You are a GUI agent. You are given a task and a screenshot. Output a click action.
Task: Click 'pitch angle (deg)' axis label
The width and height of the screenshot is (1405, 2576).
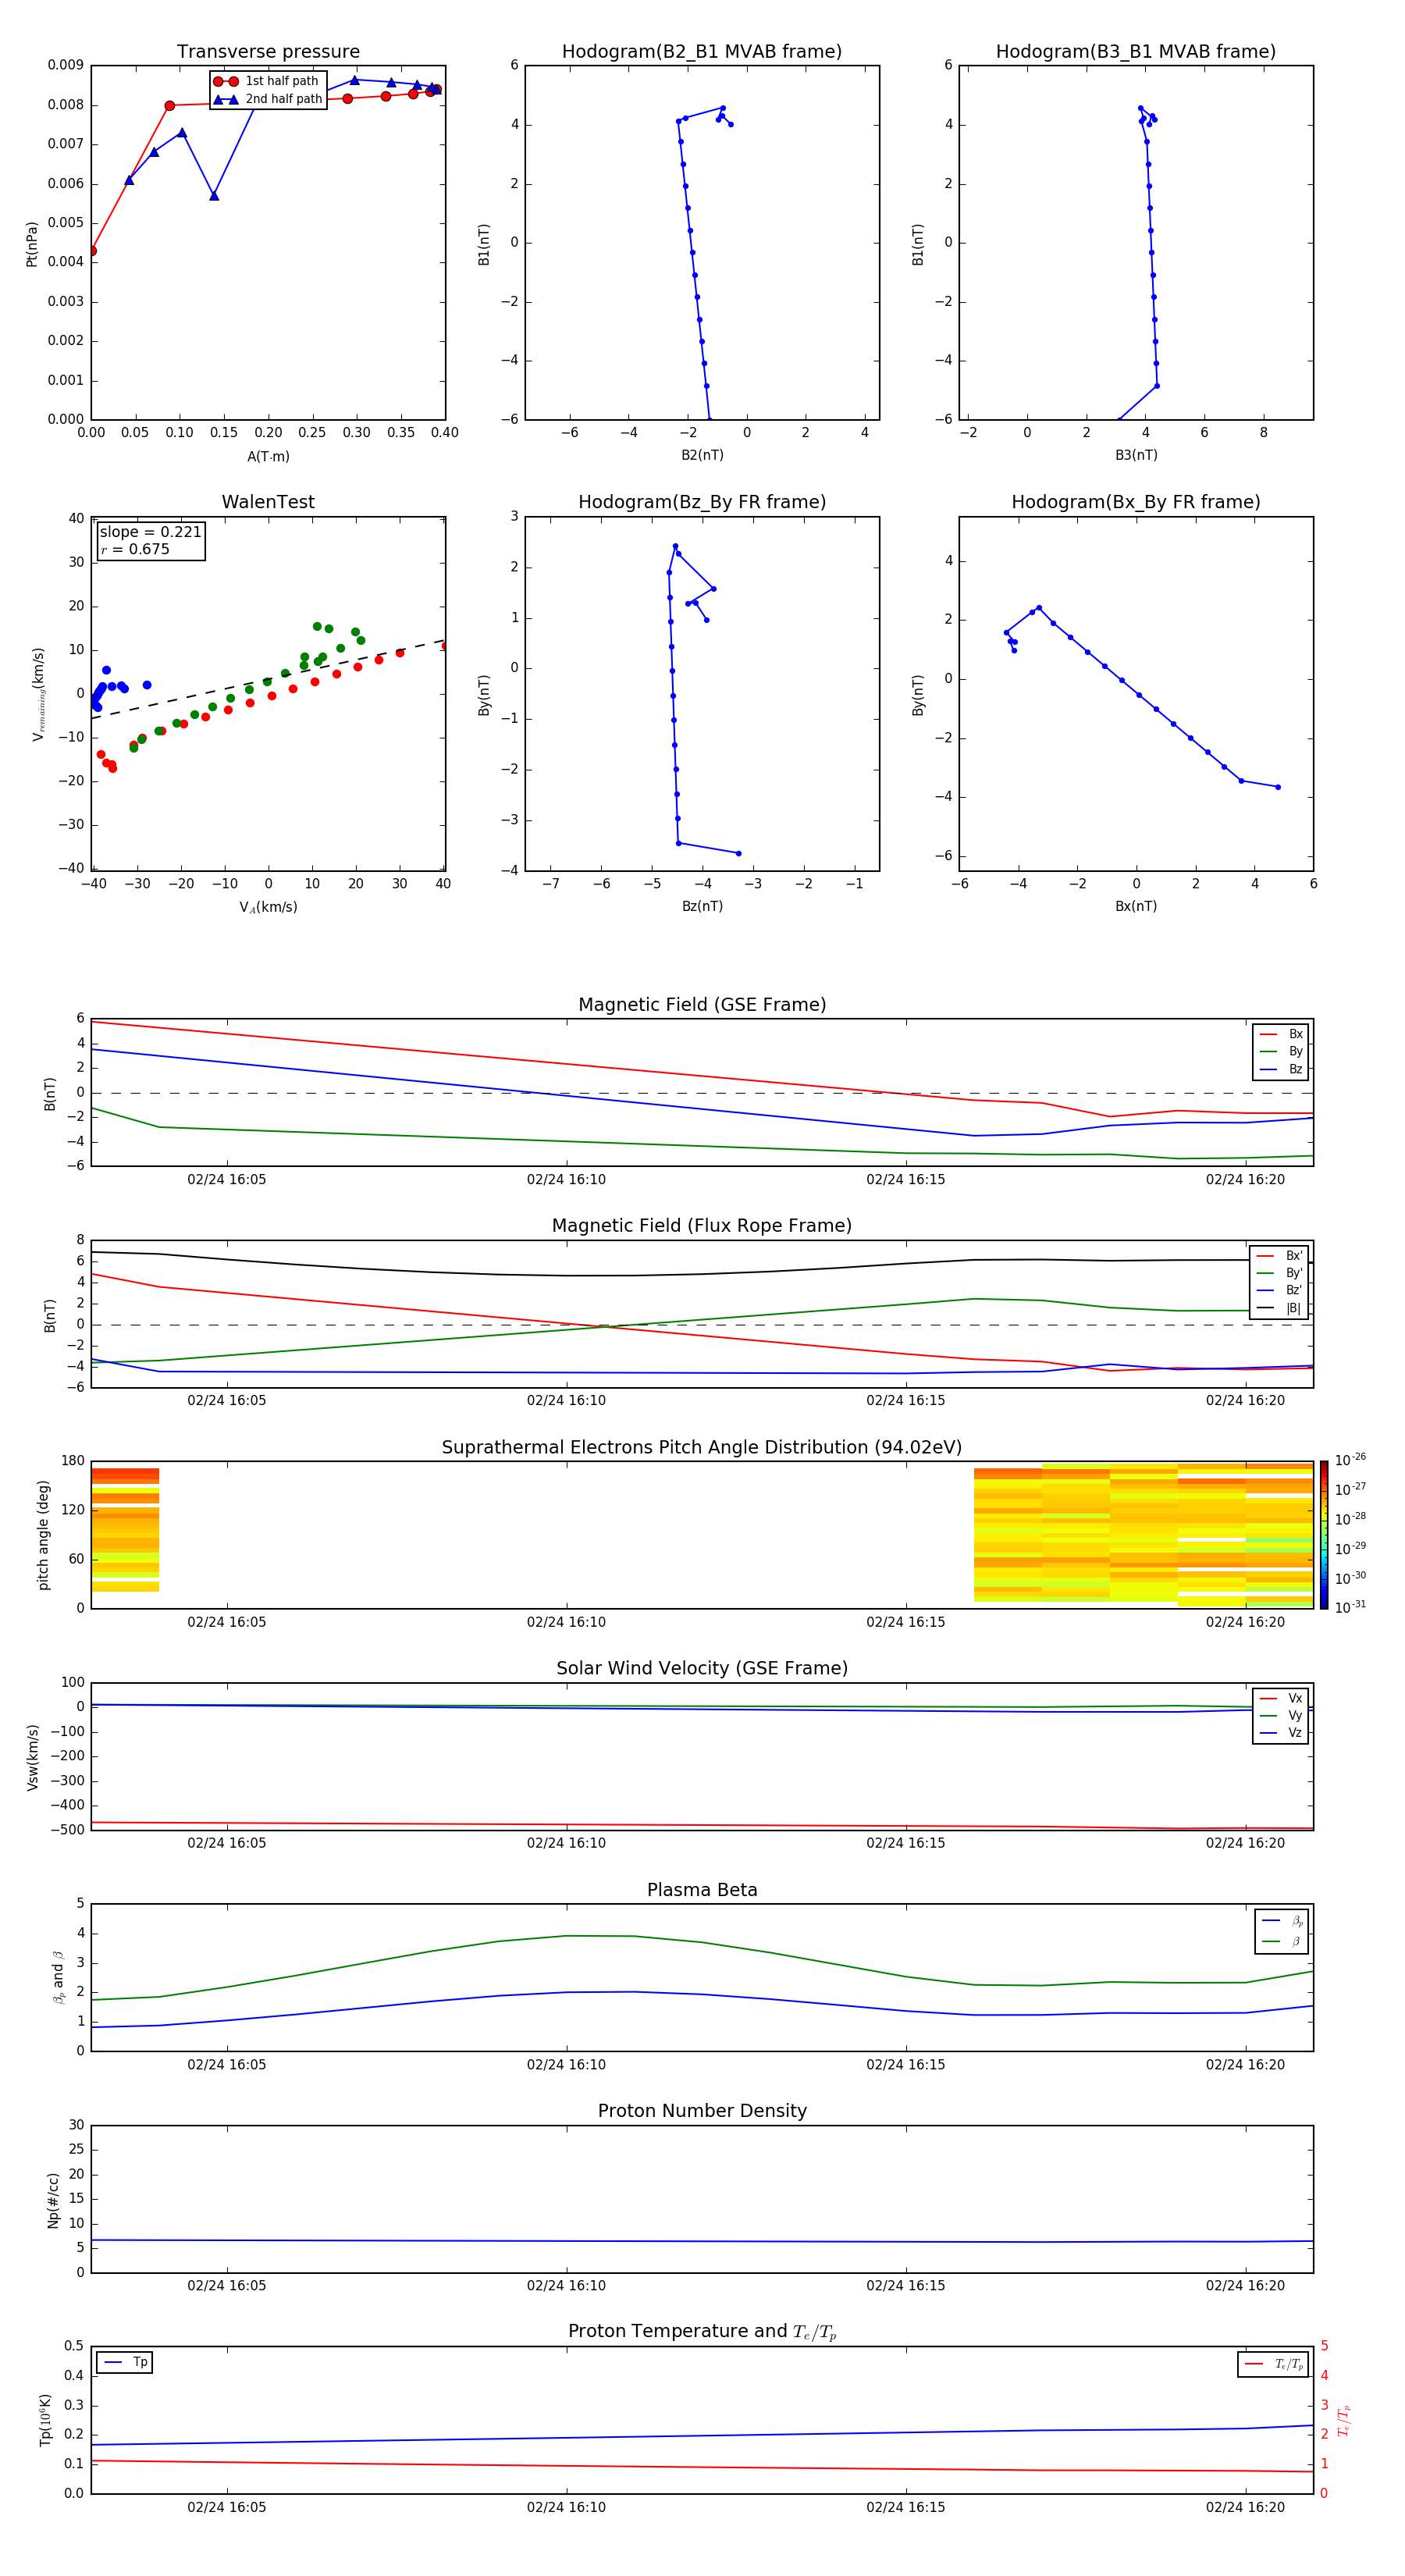[x=44, y=1535]
